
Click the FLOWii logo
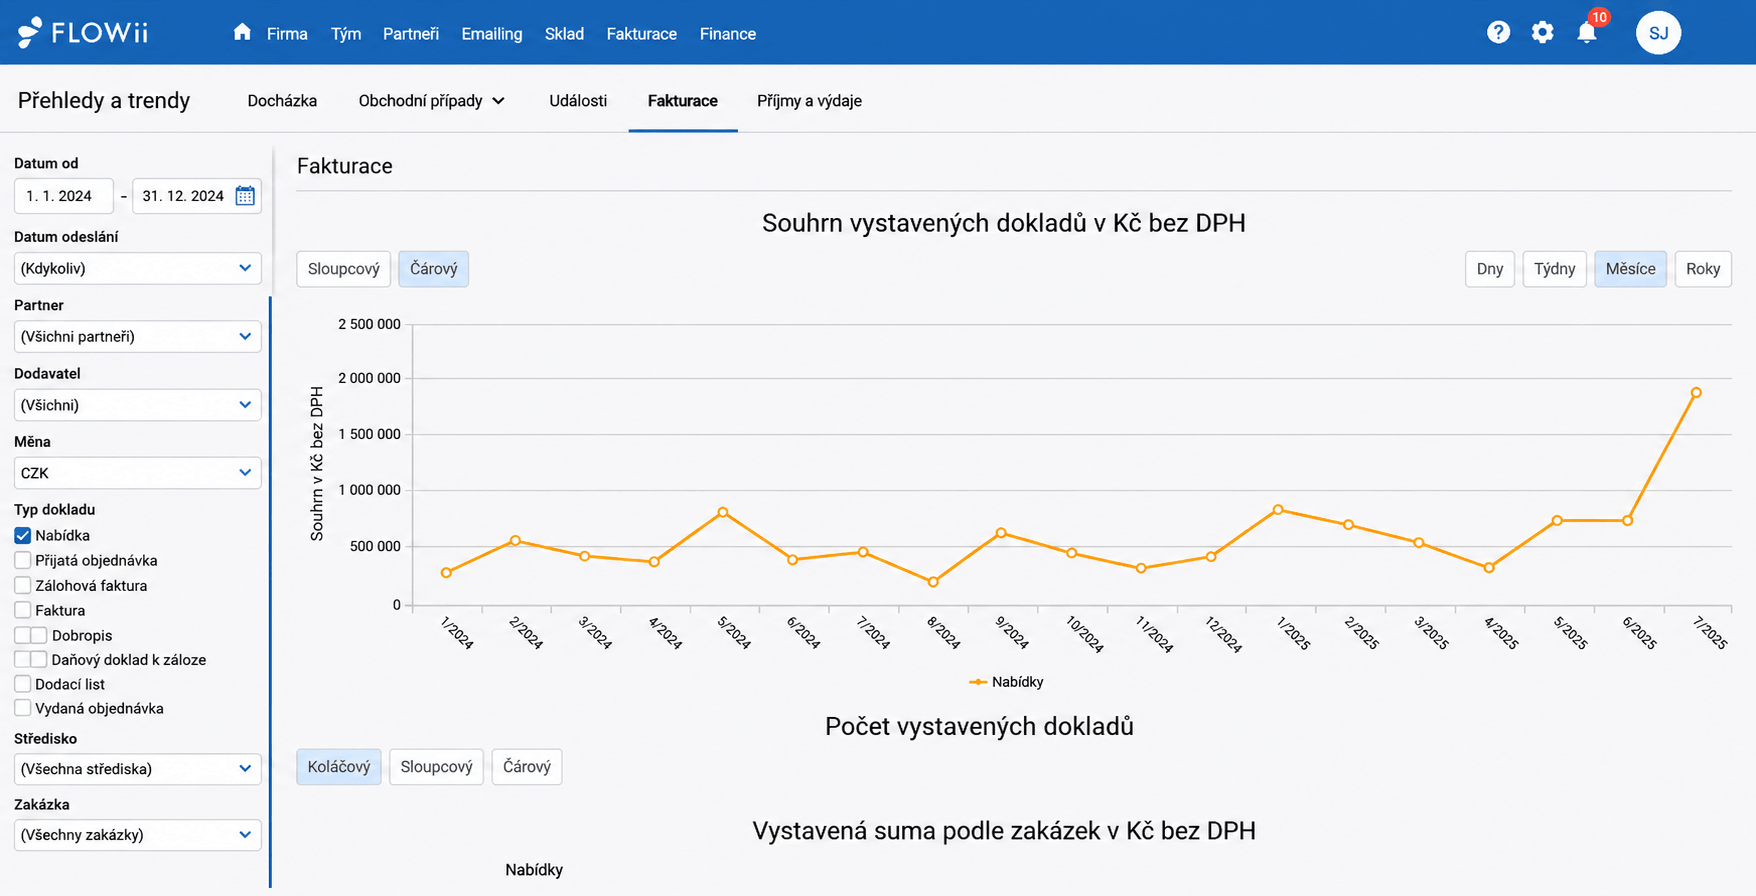(x=83, y=33)
